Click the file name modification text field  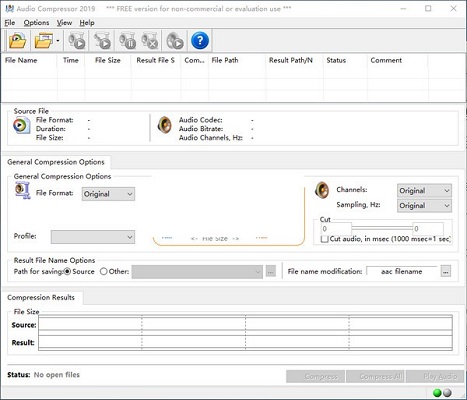[401, 271]
